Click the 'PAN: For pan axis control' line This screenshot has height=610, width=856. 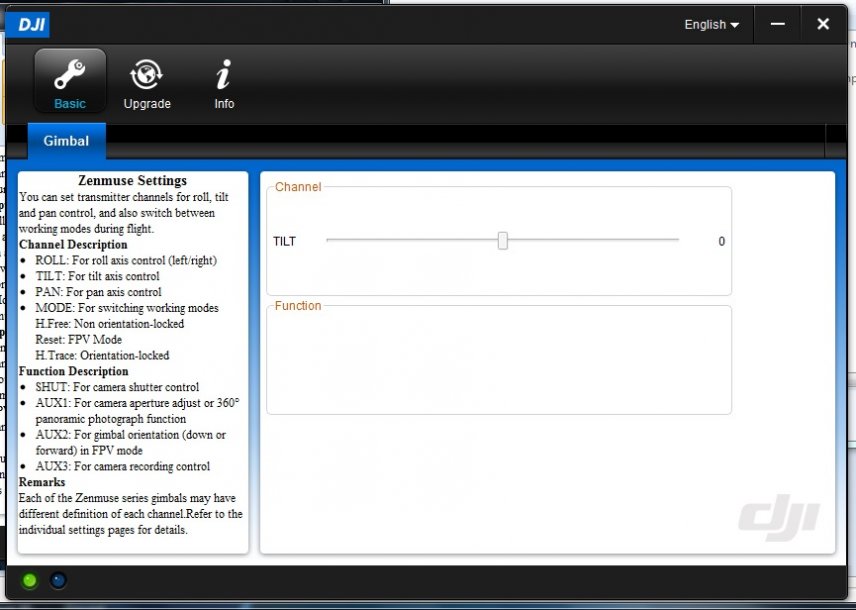[98, 292]
